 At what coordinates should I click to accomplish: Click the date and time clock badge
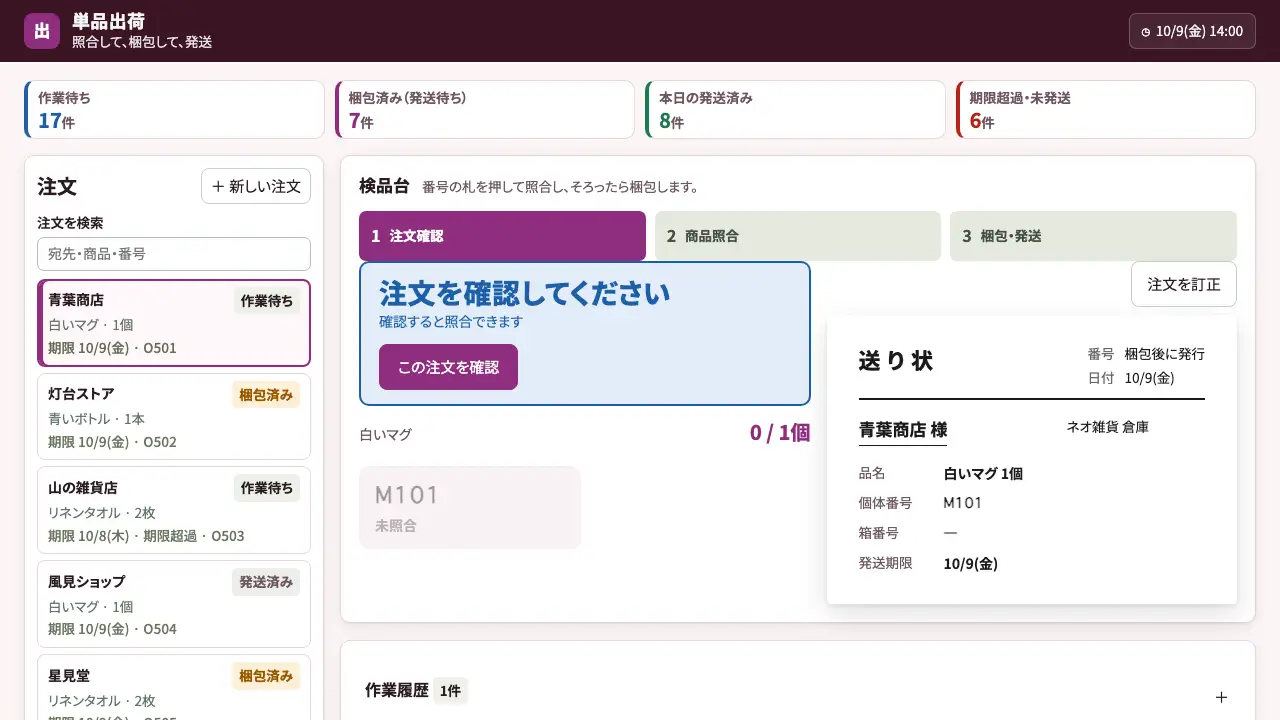click(x=1192, y=31)
